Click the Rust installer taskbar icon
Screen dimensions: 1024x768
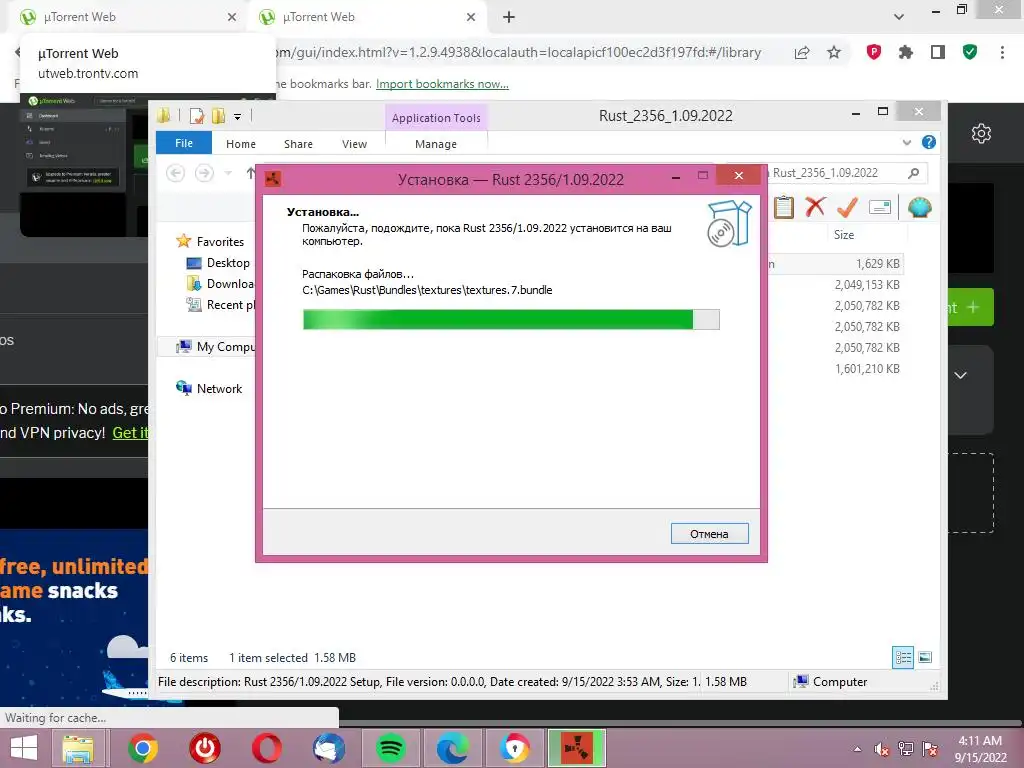coord(576,748)
